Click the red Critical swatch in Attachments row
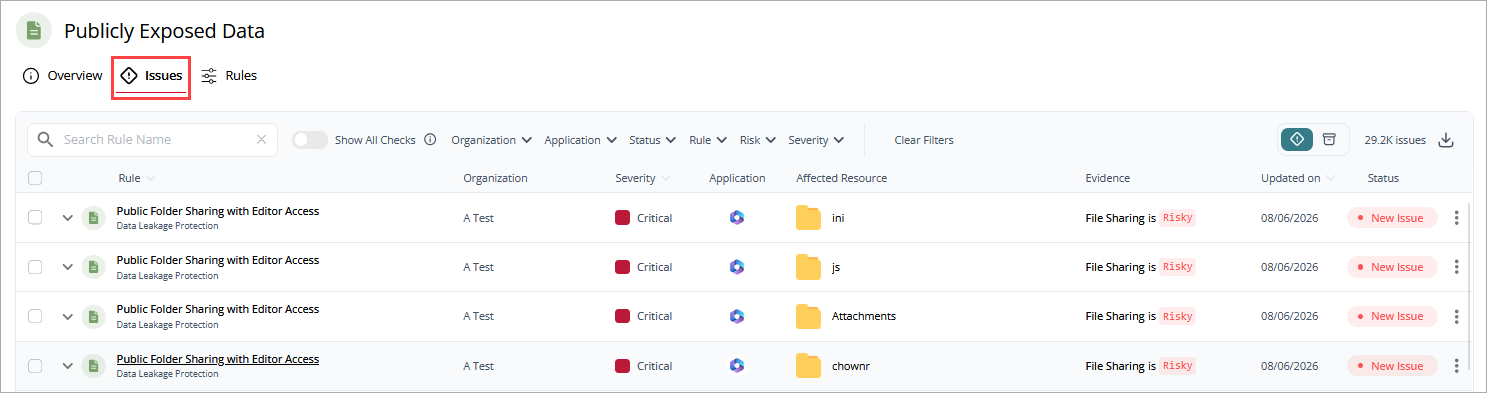This screenshot has width=1487, height=393. [622, 316]
